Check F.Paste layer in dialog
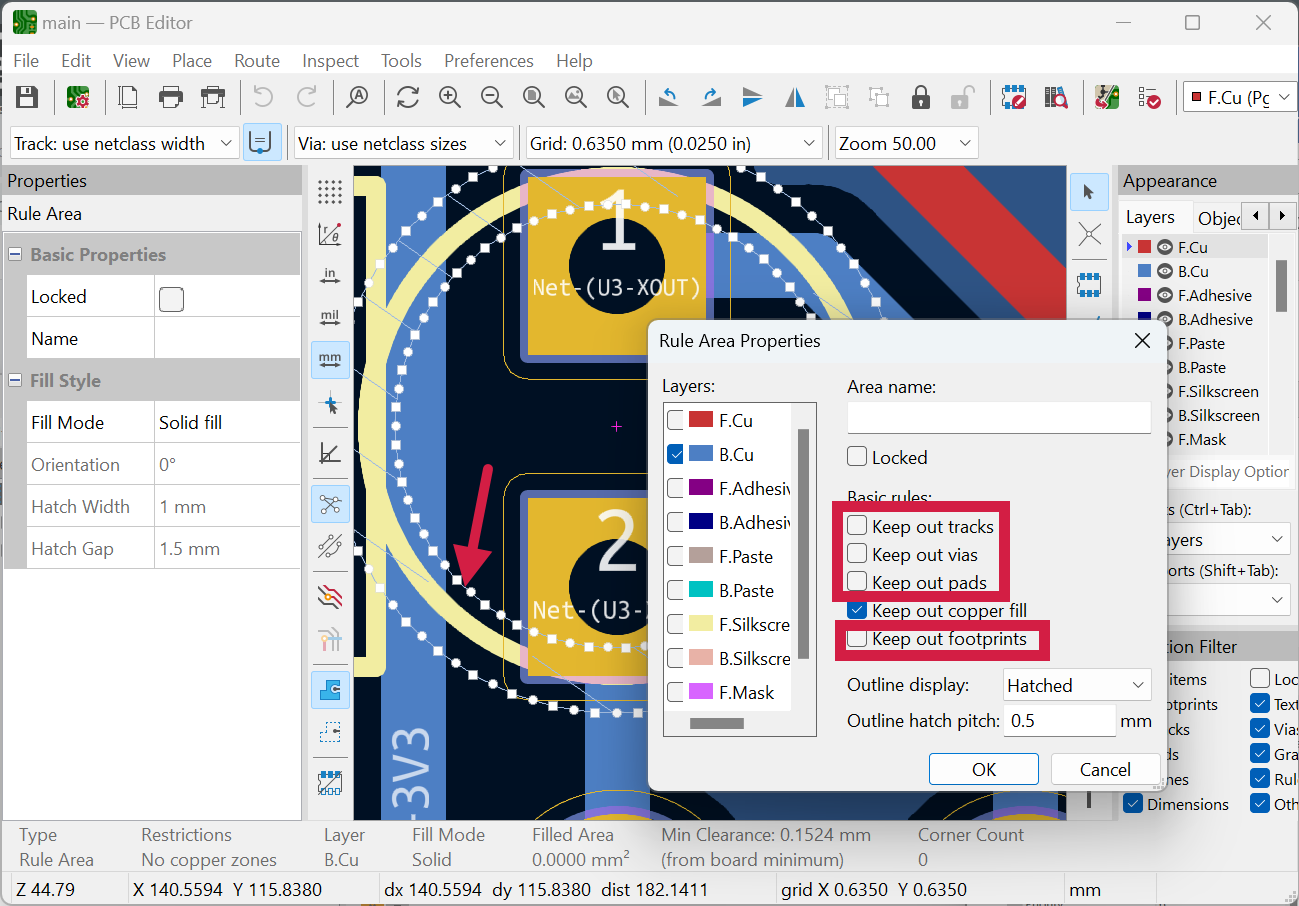The height and width of the screenshot is (906, 1299). (676, 556)
